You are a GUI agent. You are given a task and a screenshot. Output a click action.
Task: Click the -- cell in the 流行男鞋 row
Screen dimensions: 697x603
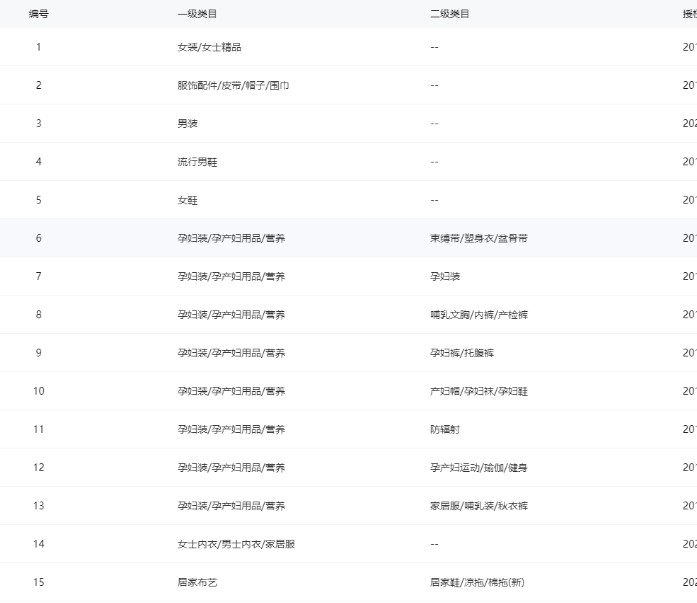[x=434, y=162]
